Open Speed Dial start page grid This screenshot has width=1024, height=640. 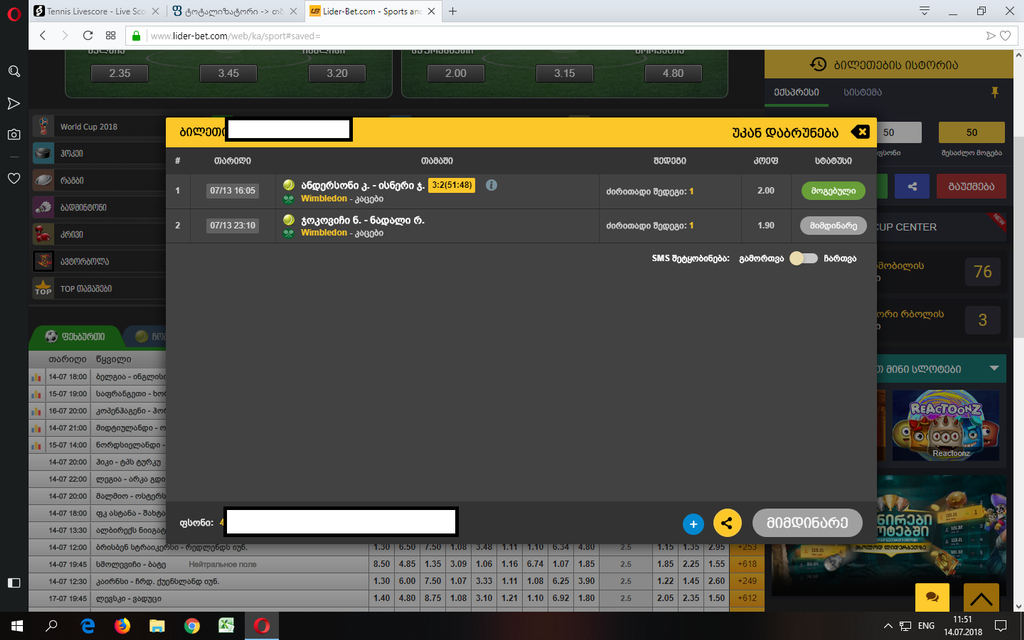[110, 35]
